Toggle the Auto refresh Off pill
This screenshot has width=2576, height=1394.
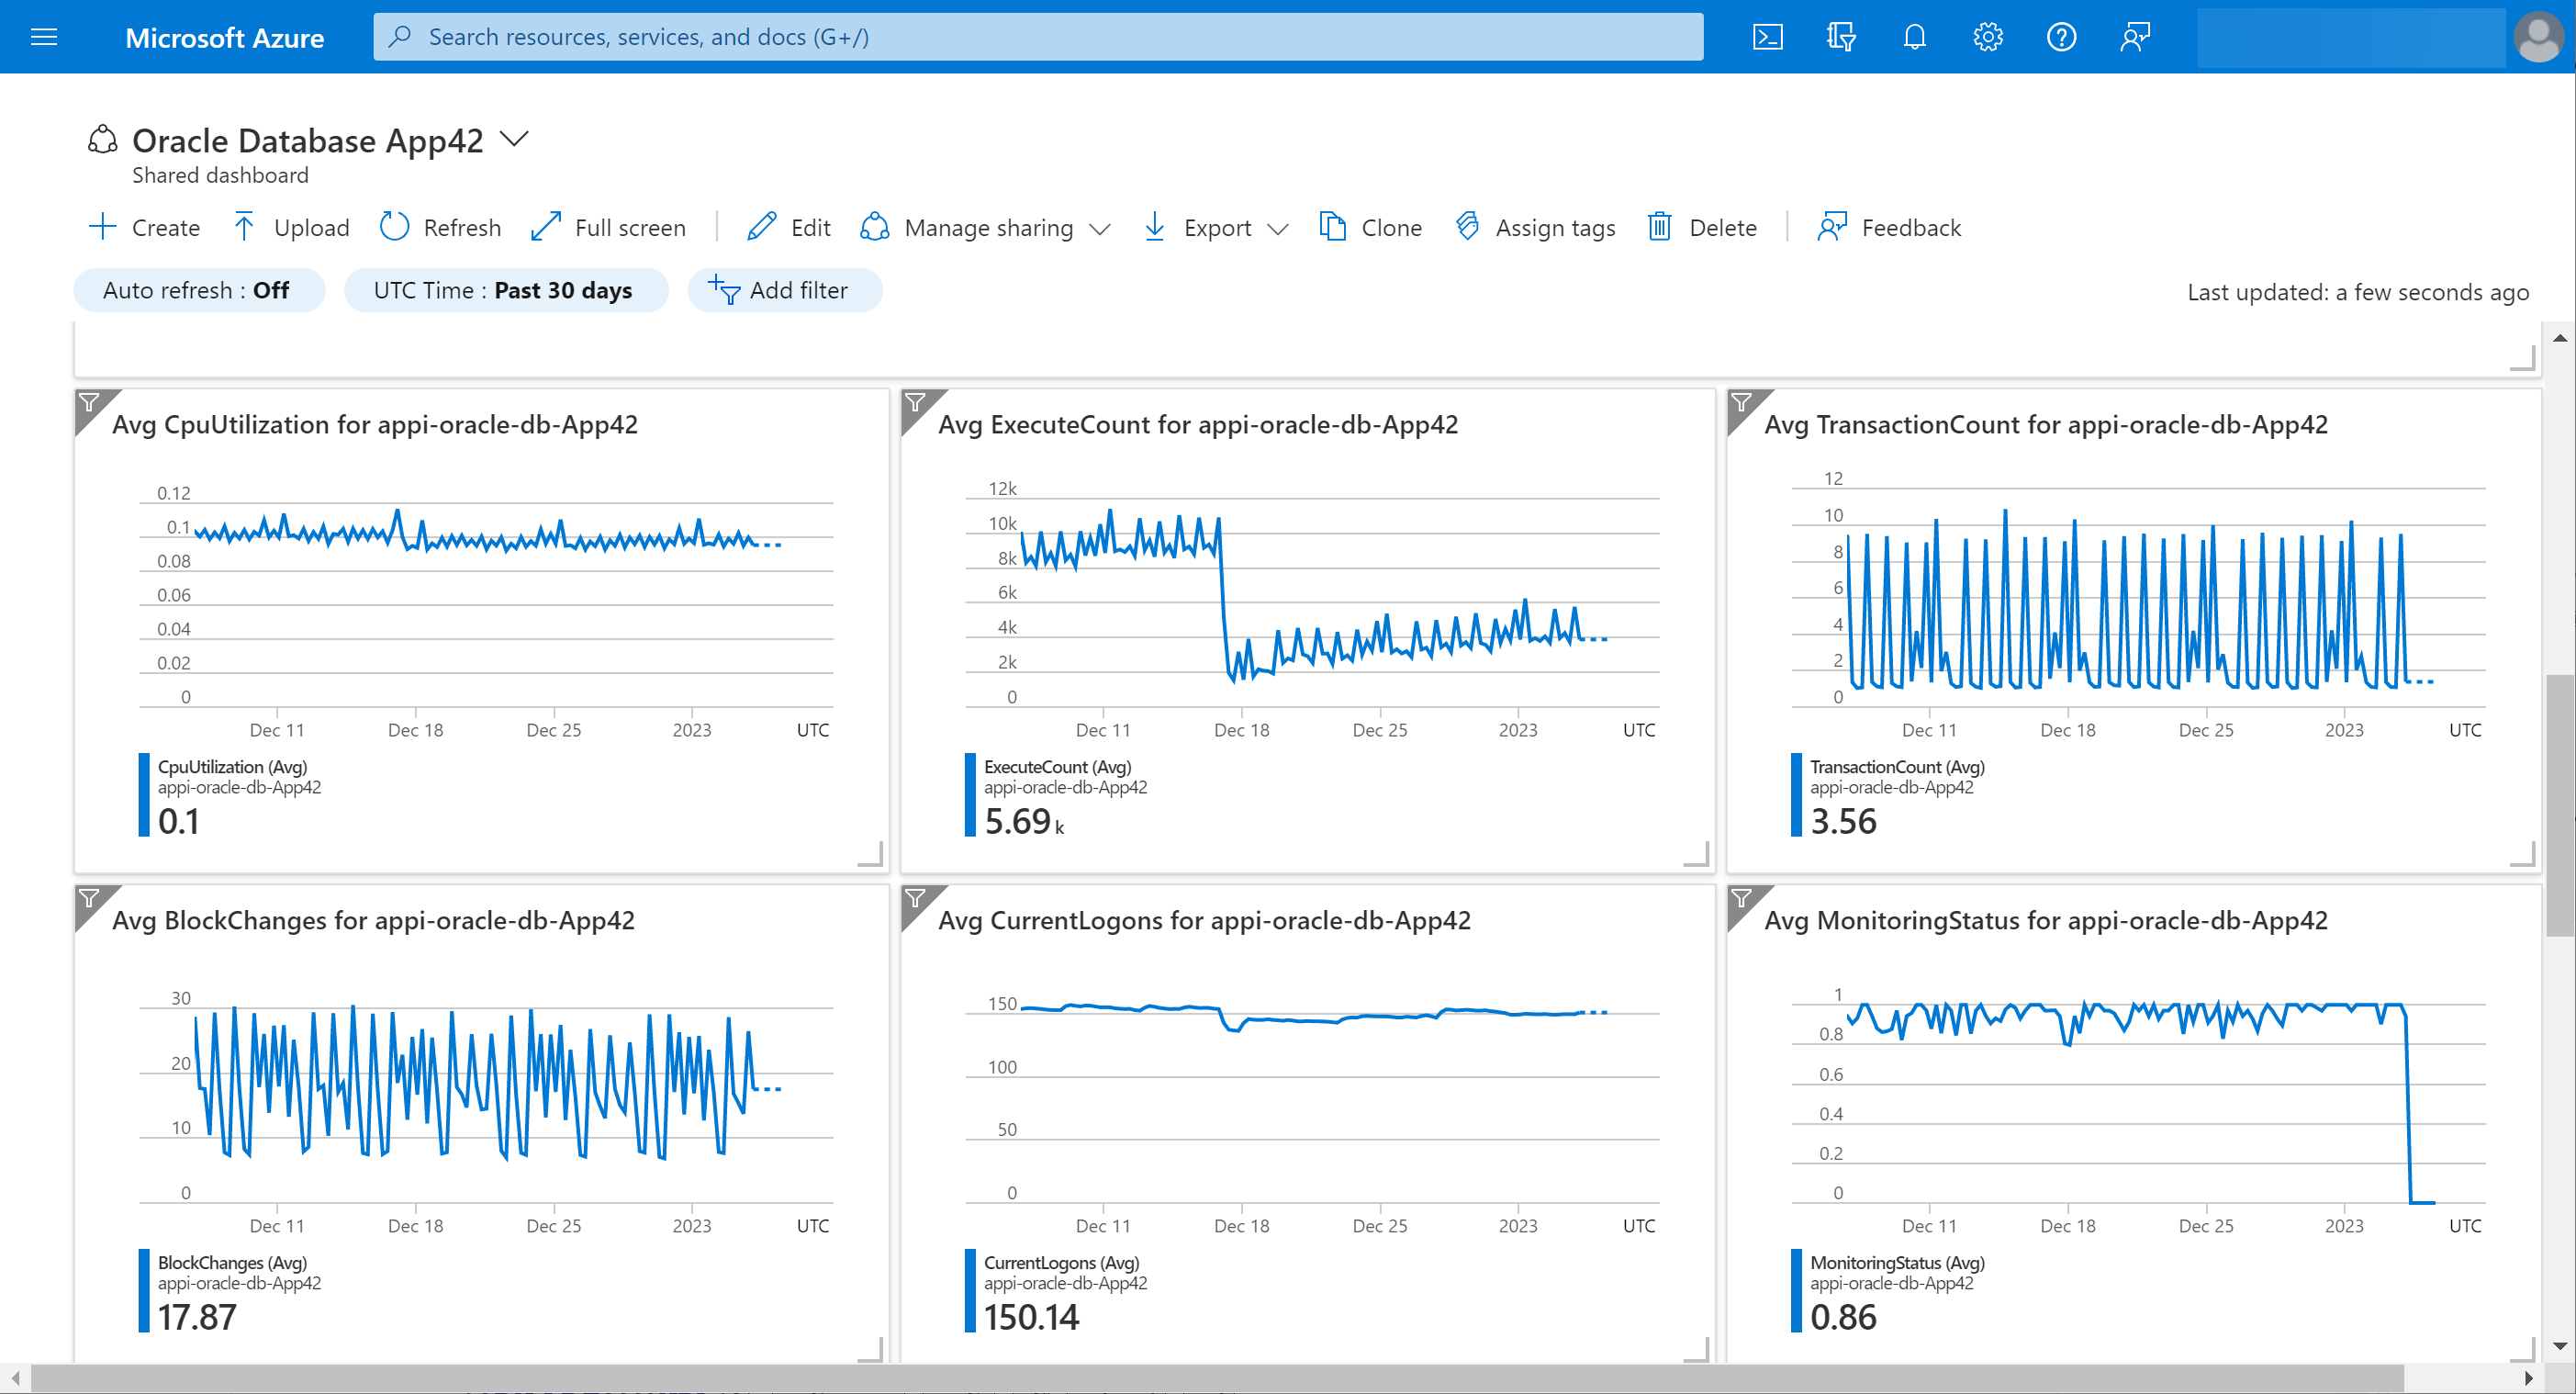click(199, 290)
